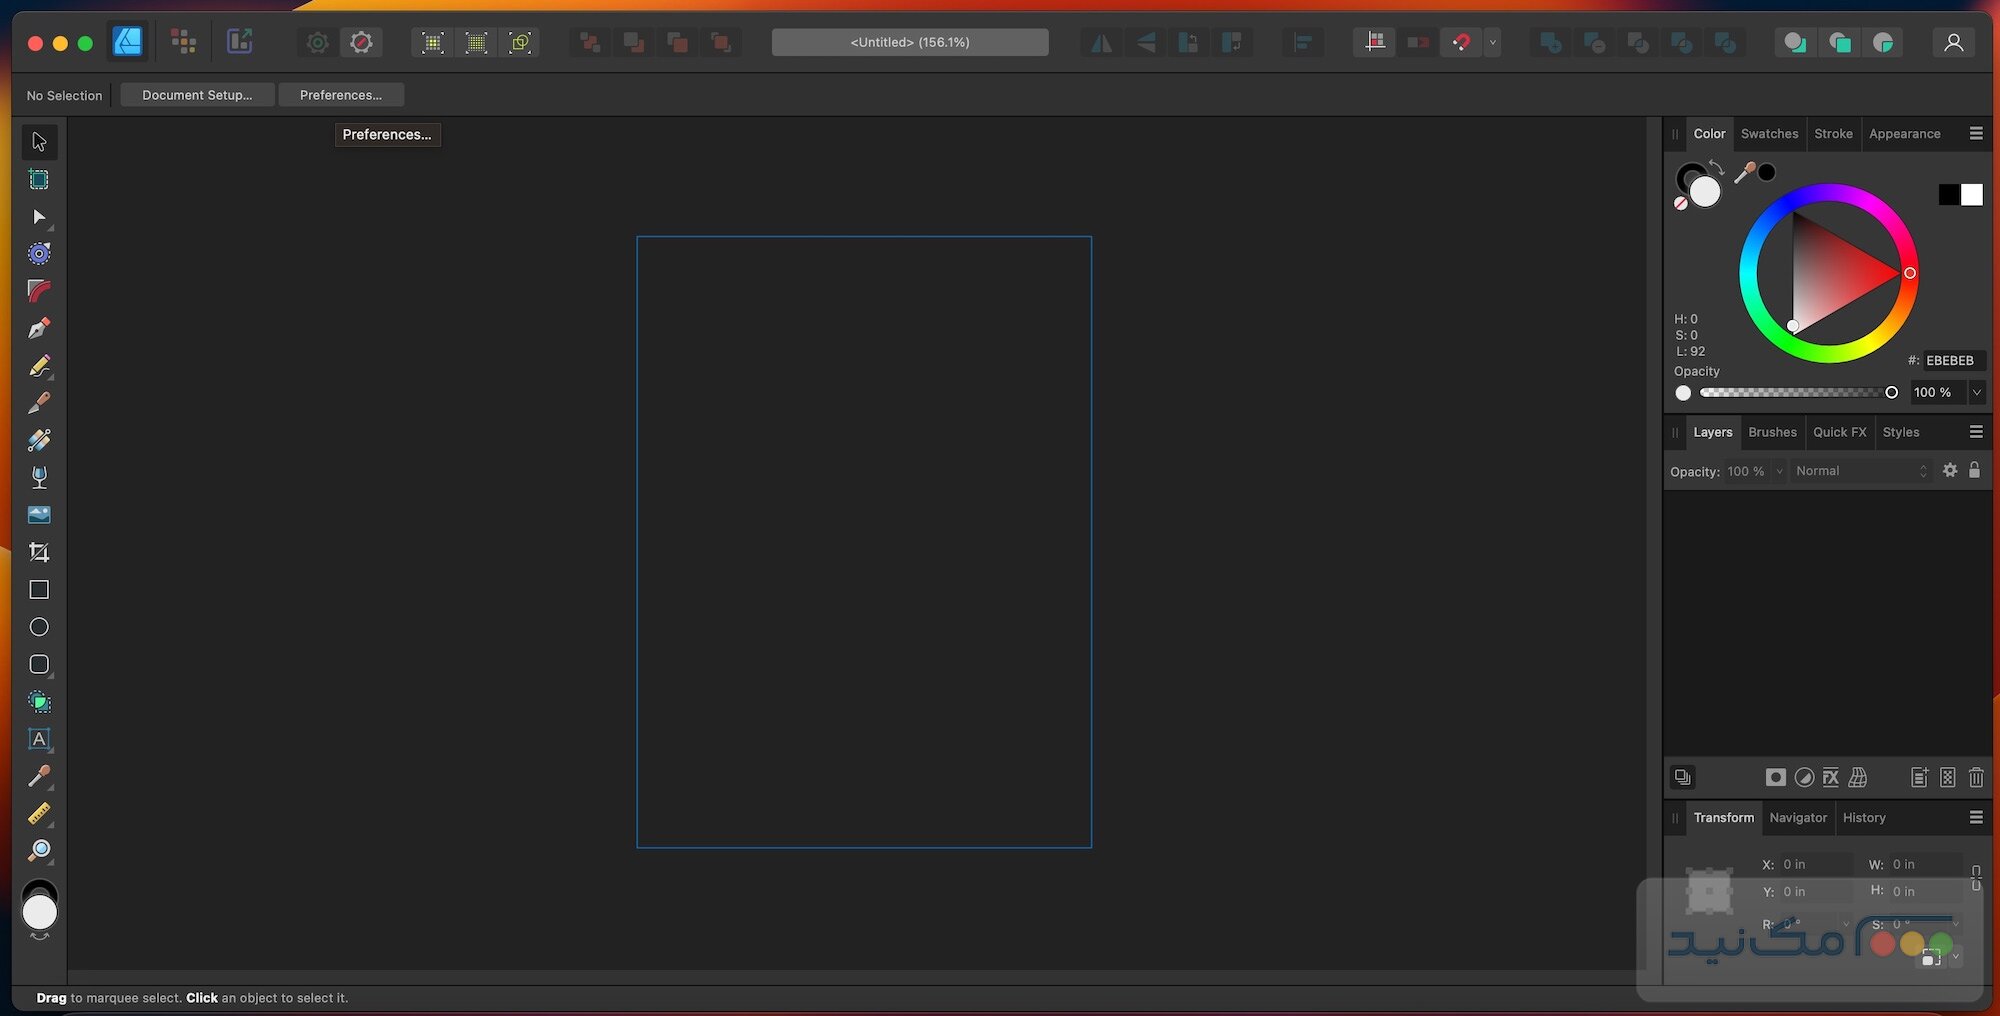Delete the selected layer with the trash icon
The width and height of the screenshot is (2000, 1016).
pyautogui.click(x=1976, y=777)
